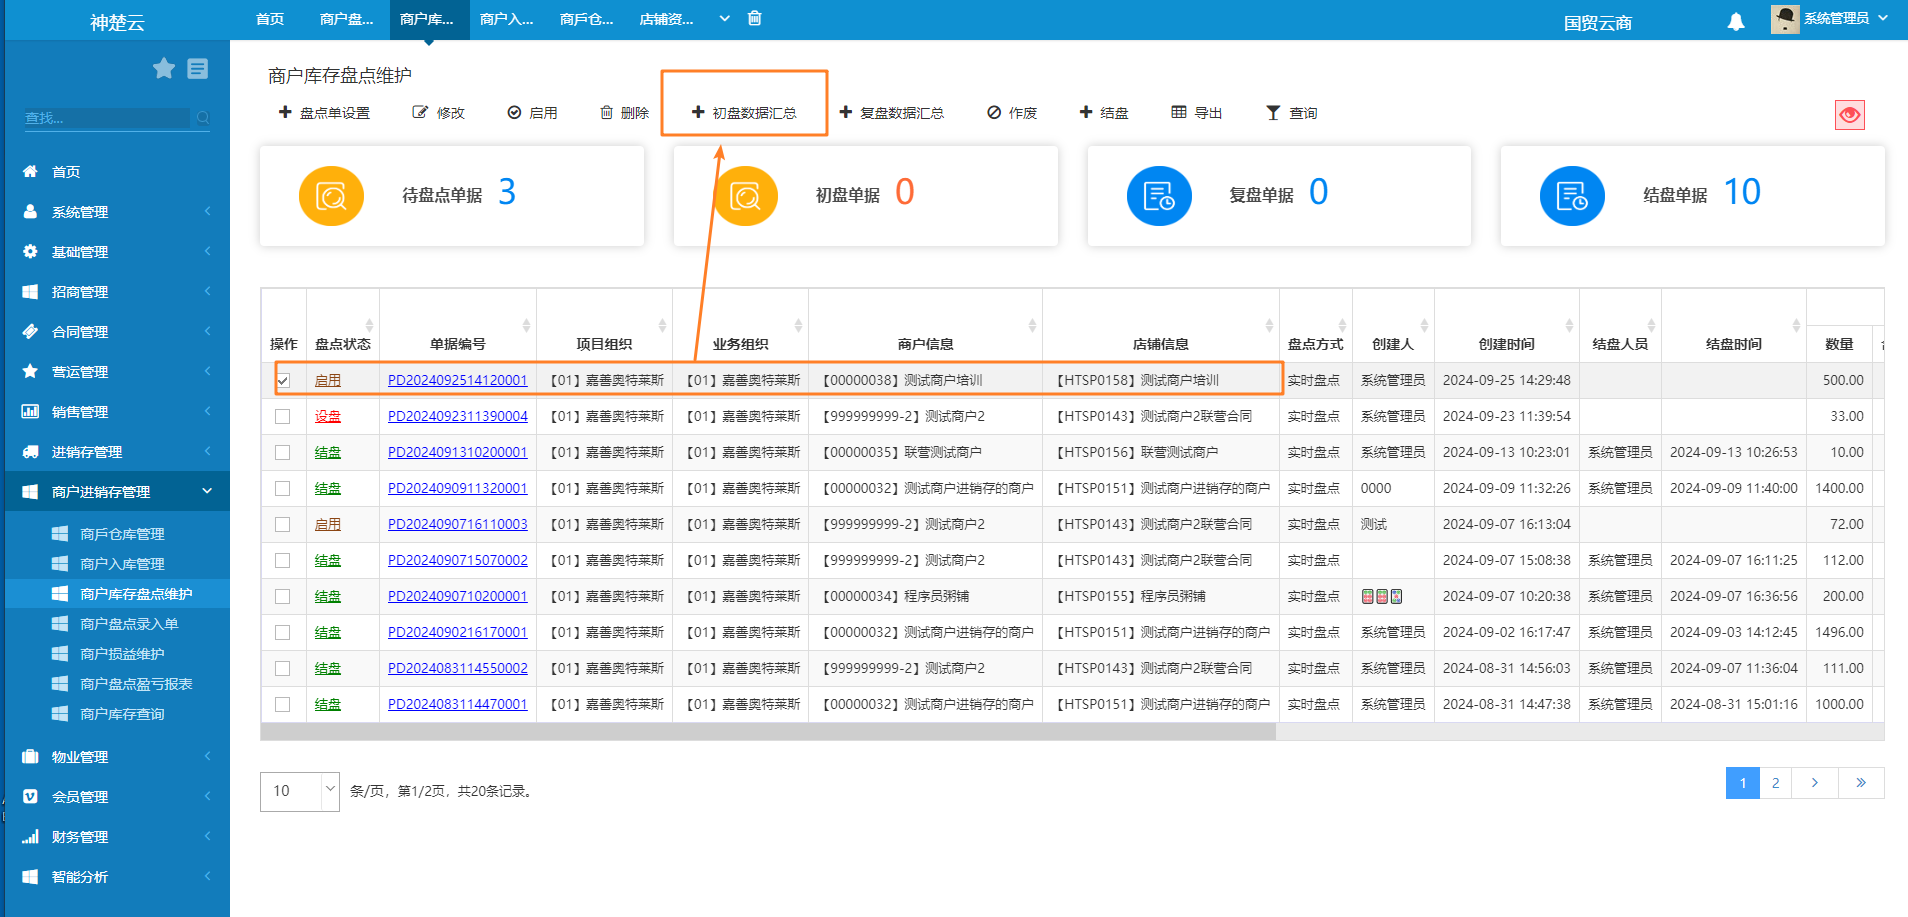1908x917 pixels.
Task: Check the row PD2024090216170001 checkbox
Action: (283, 632)
